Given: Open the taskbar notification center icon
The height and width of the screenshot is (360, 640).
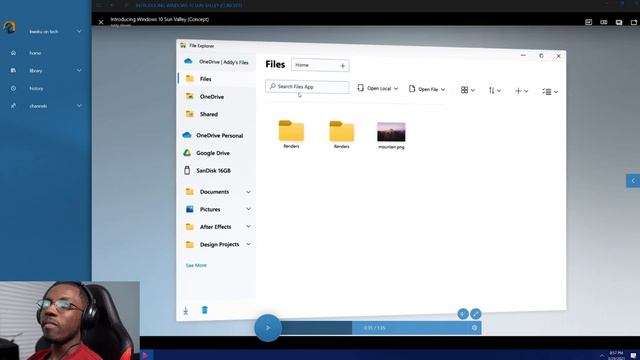Looking at the screenshot, I should [633, 356].
